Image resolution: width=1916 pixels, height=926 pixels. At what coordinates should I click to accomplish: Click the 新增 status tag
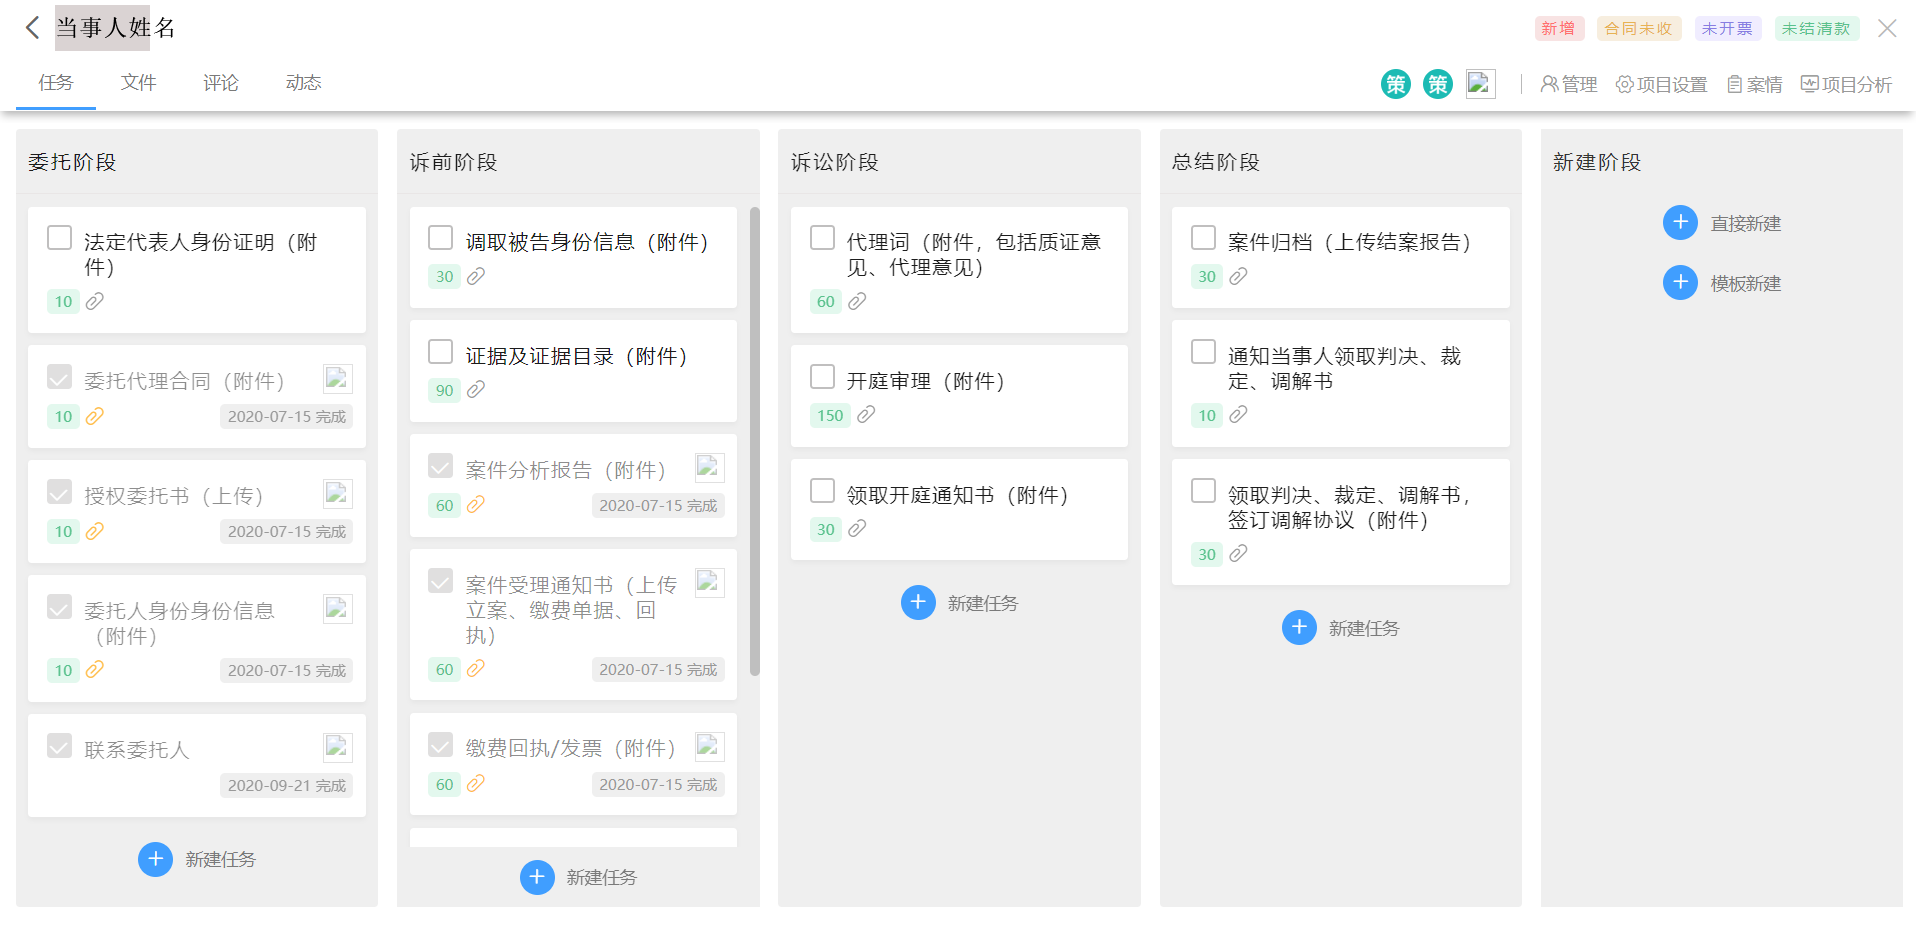tap(1559, 29)
